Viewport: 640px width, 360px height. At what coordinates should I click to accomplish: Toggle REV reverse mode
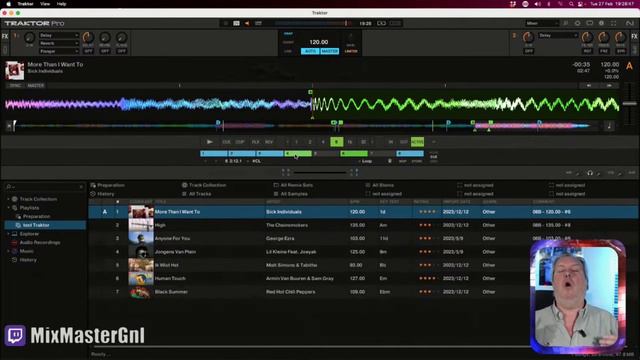pos(269,142)
